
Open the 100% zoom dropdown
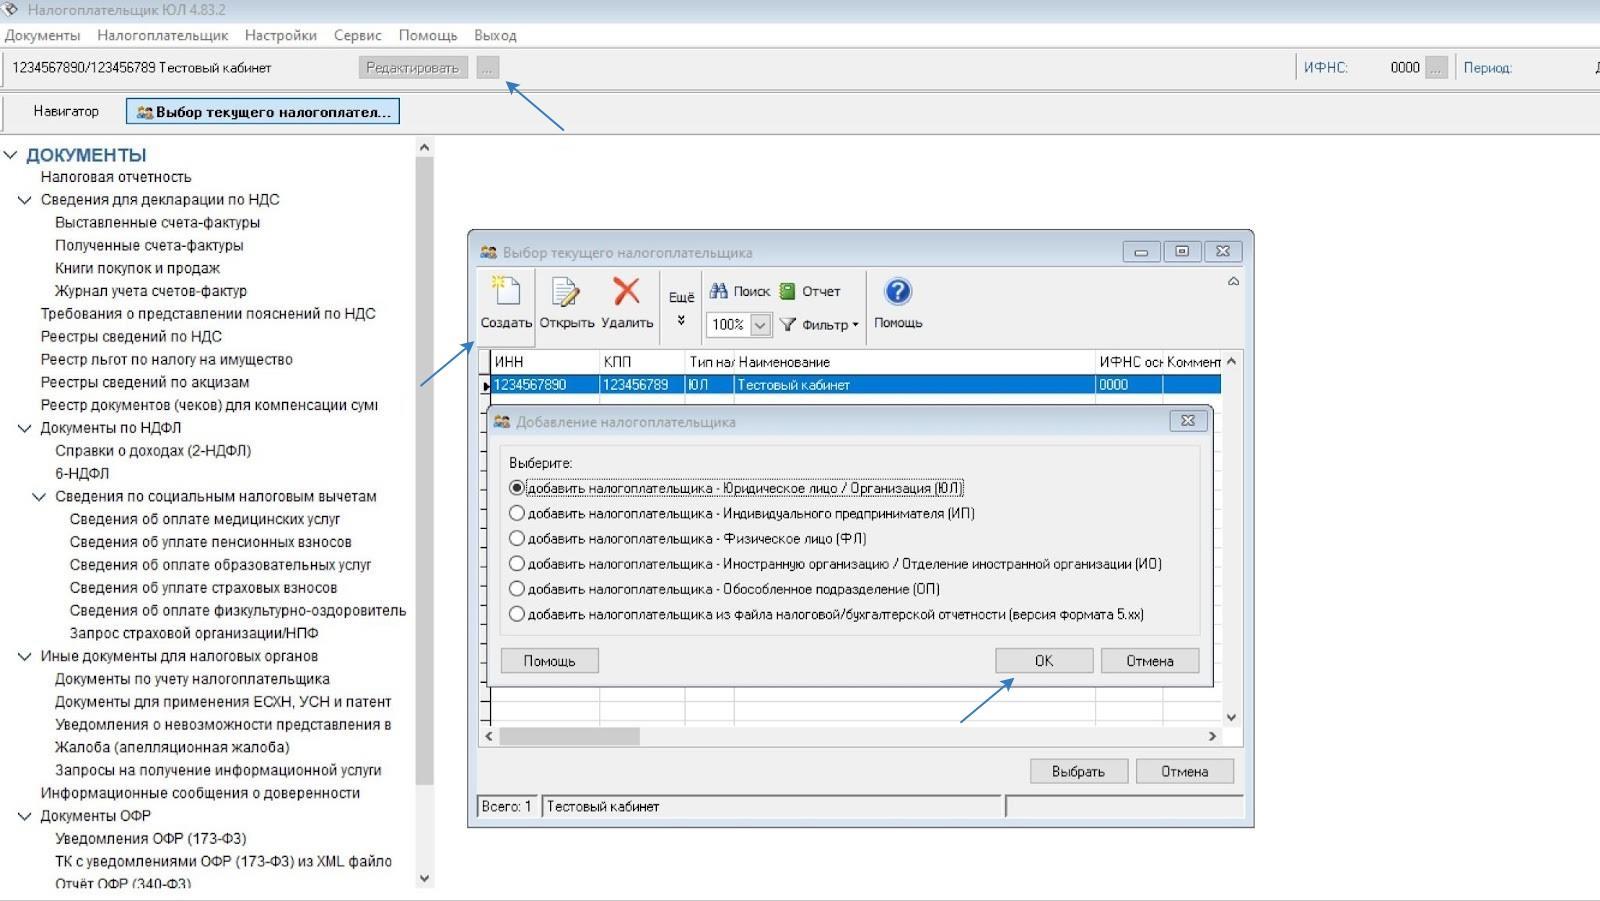[x=760, y=325]
